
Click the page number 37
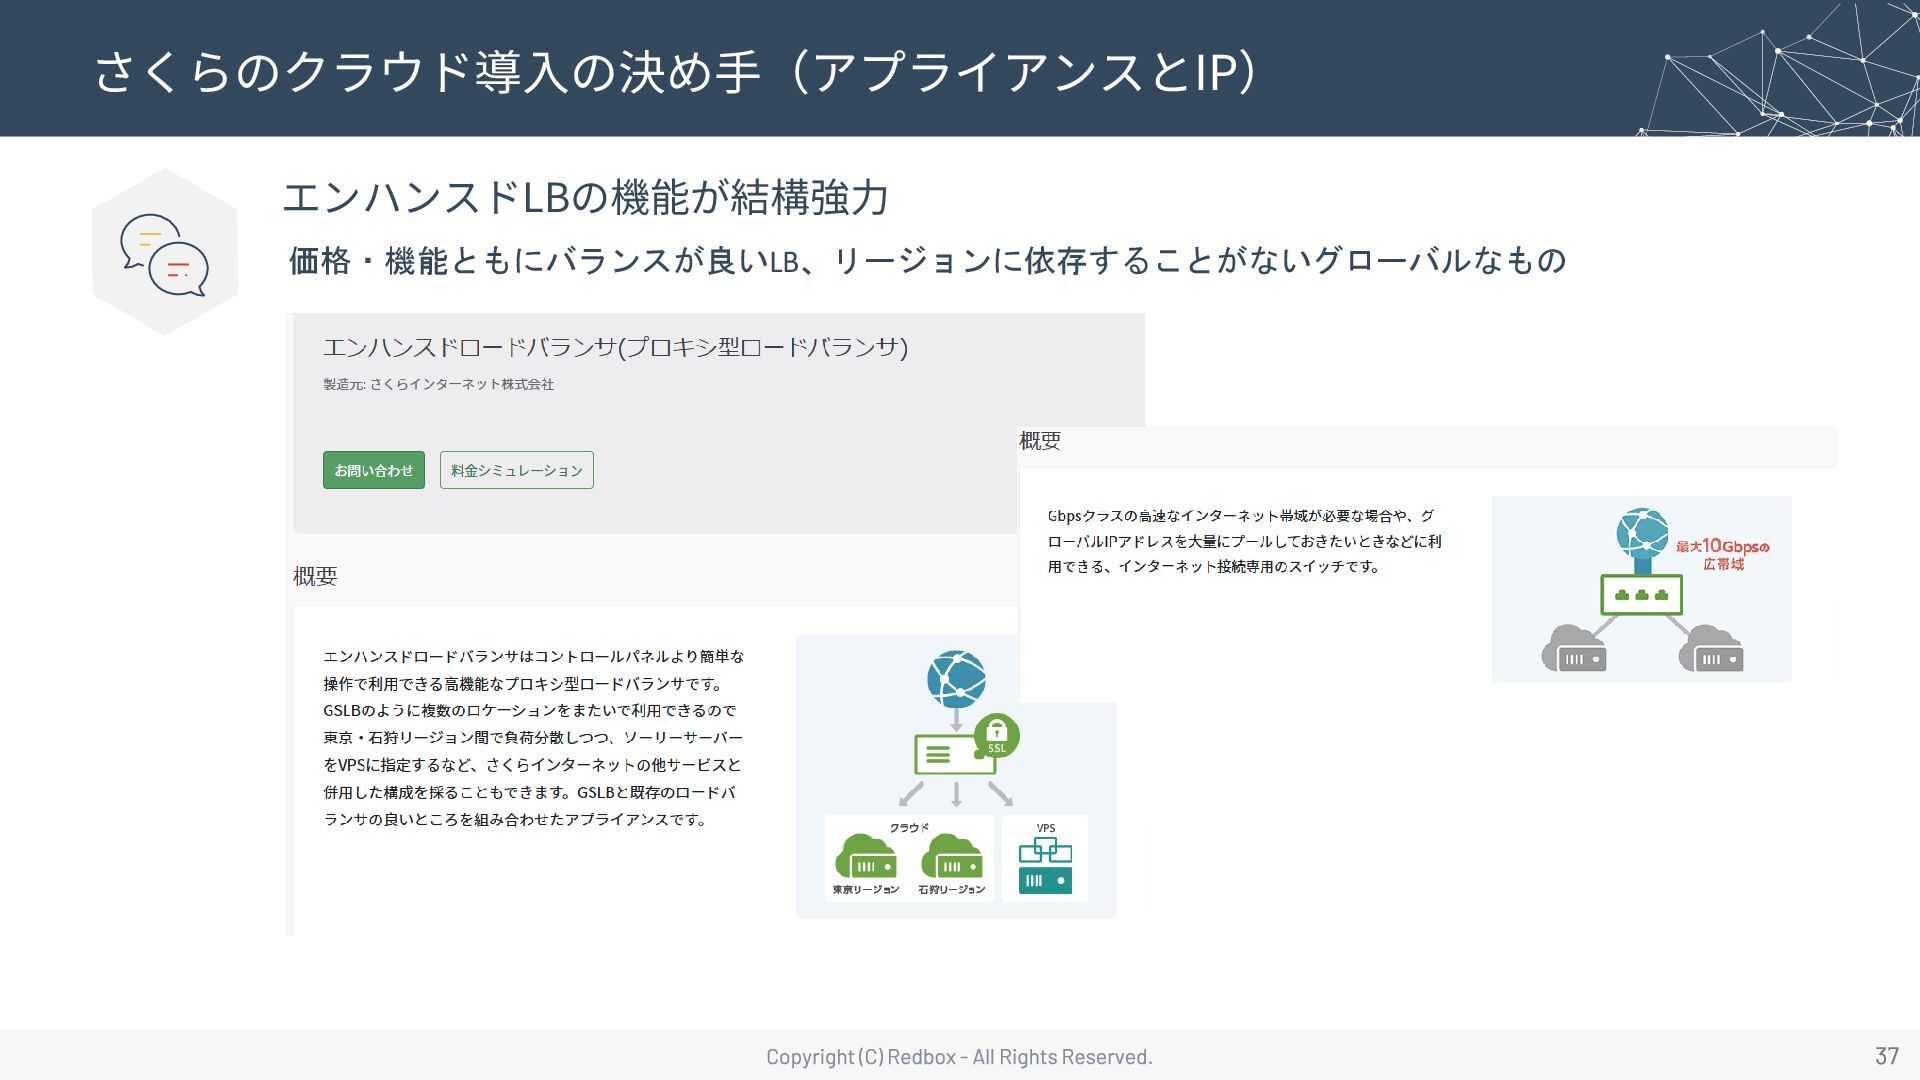[1886, 1056]
